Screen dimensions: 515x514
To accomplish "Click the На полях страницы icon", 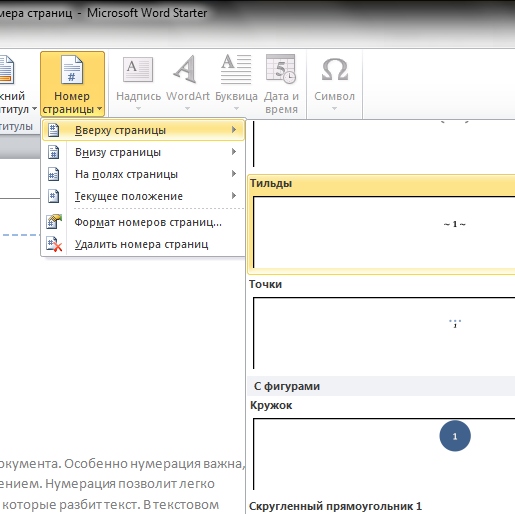I will 54,174.
